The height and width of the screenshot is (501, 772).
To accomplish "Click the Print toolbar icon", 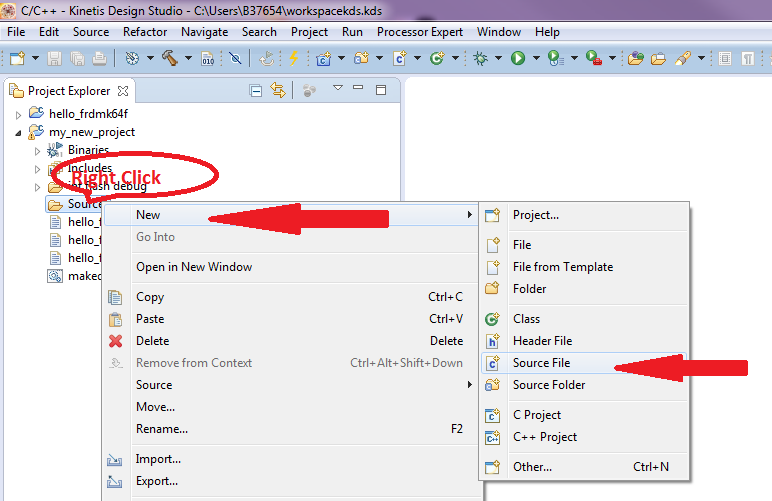I will click(99, 59).
